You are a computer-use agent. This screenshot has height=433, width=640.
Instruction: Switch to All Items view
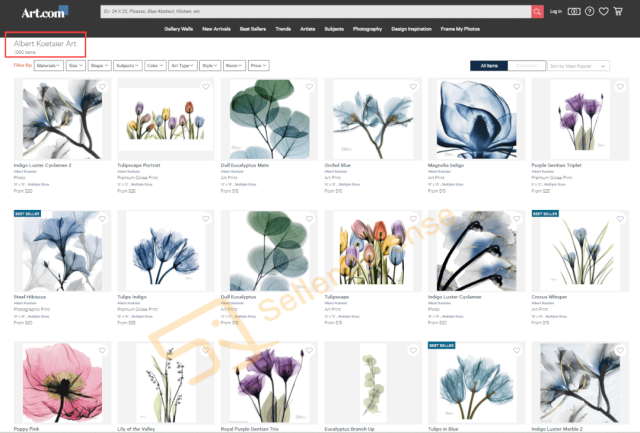pos(489,66)
